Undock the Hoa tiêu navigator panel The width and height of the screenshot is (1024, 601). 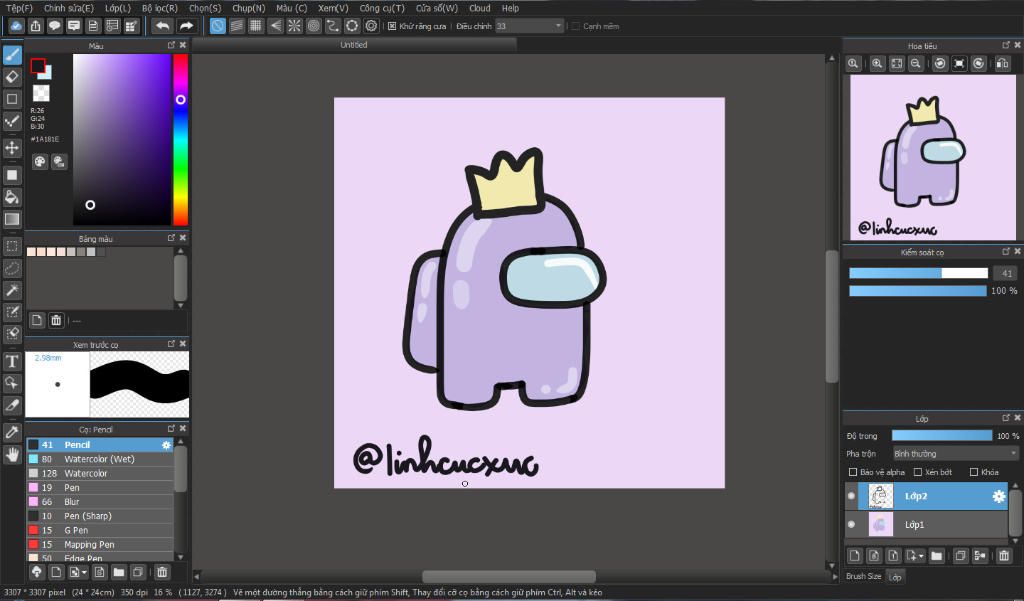point(1006,45)
